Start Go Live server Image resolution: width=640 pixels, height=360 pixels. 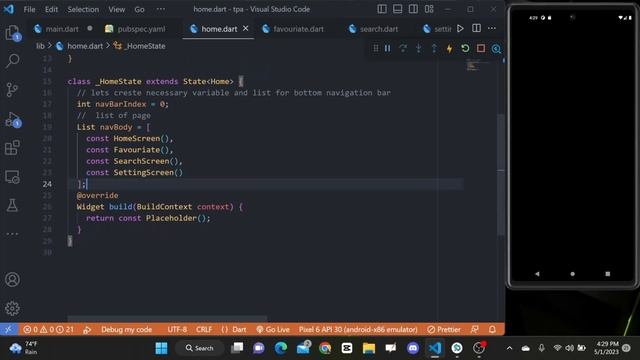click(273, 329)
